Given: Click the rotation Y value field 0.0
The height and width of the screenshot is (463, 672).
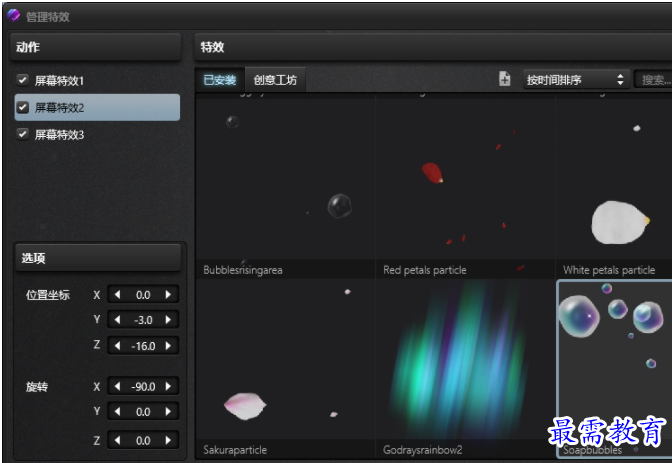Looking at the screenshot, I should tap(143, 412).
